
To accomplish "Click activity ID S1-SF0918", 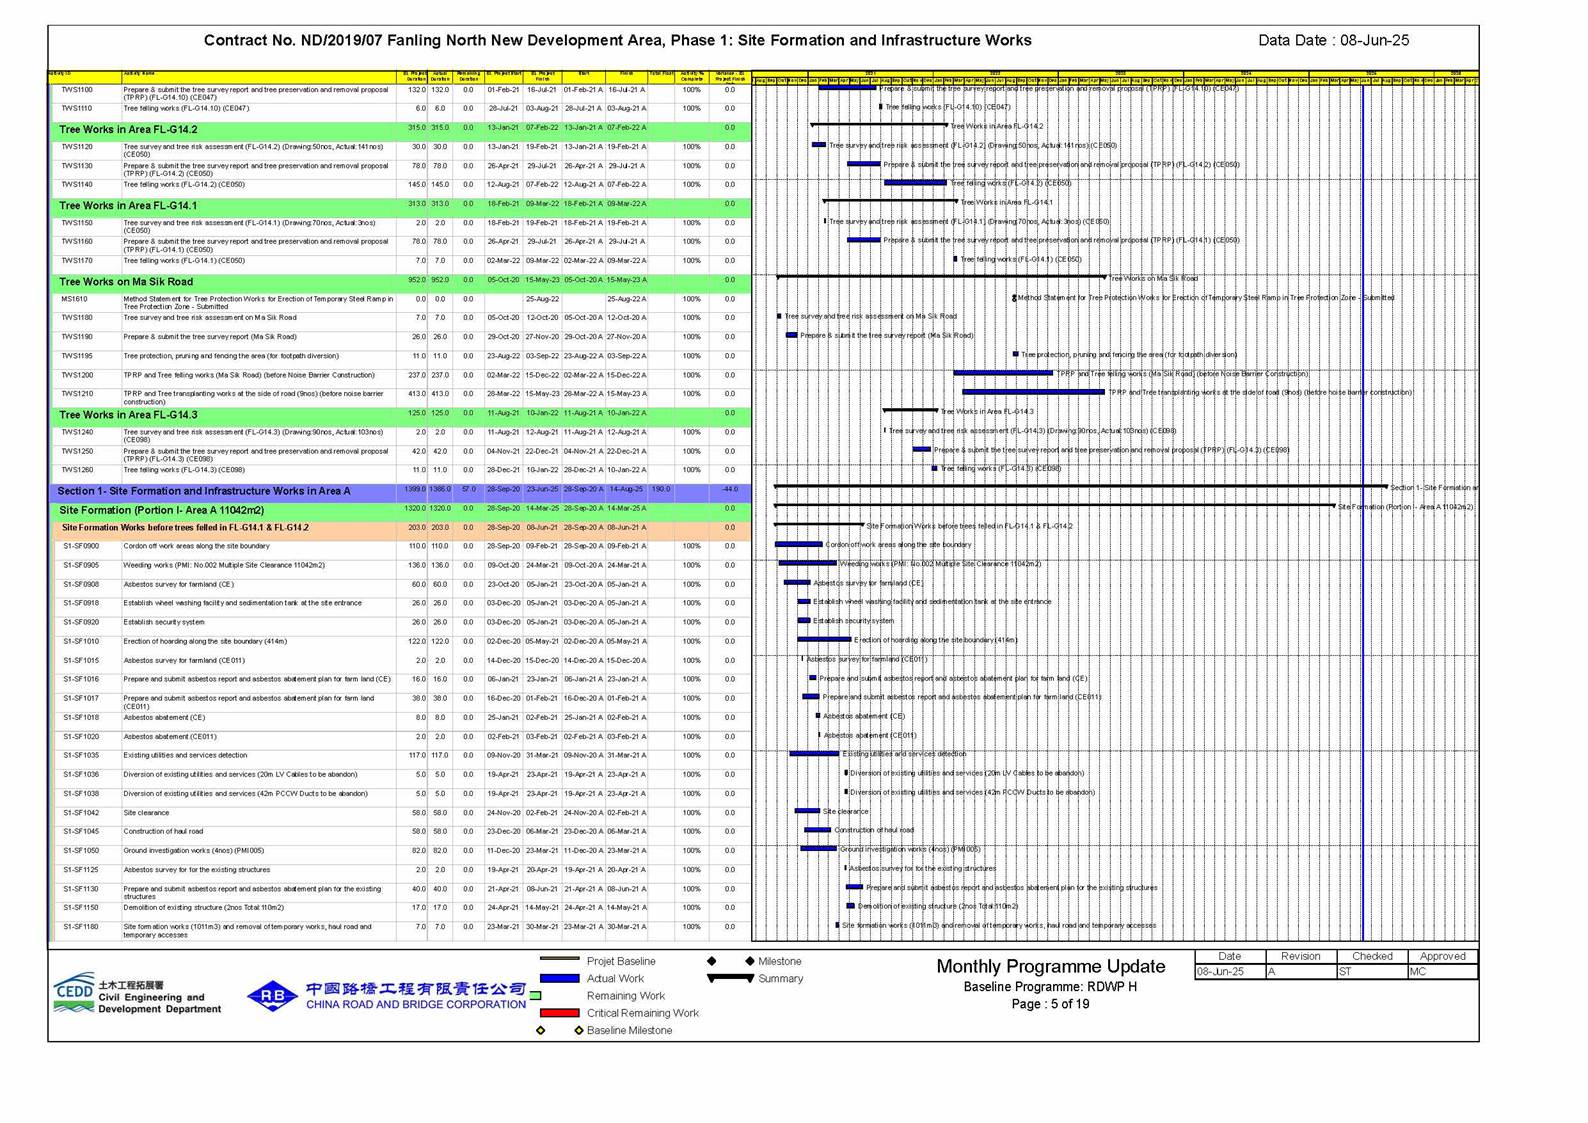I will 81,603.
